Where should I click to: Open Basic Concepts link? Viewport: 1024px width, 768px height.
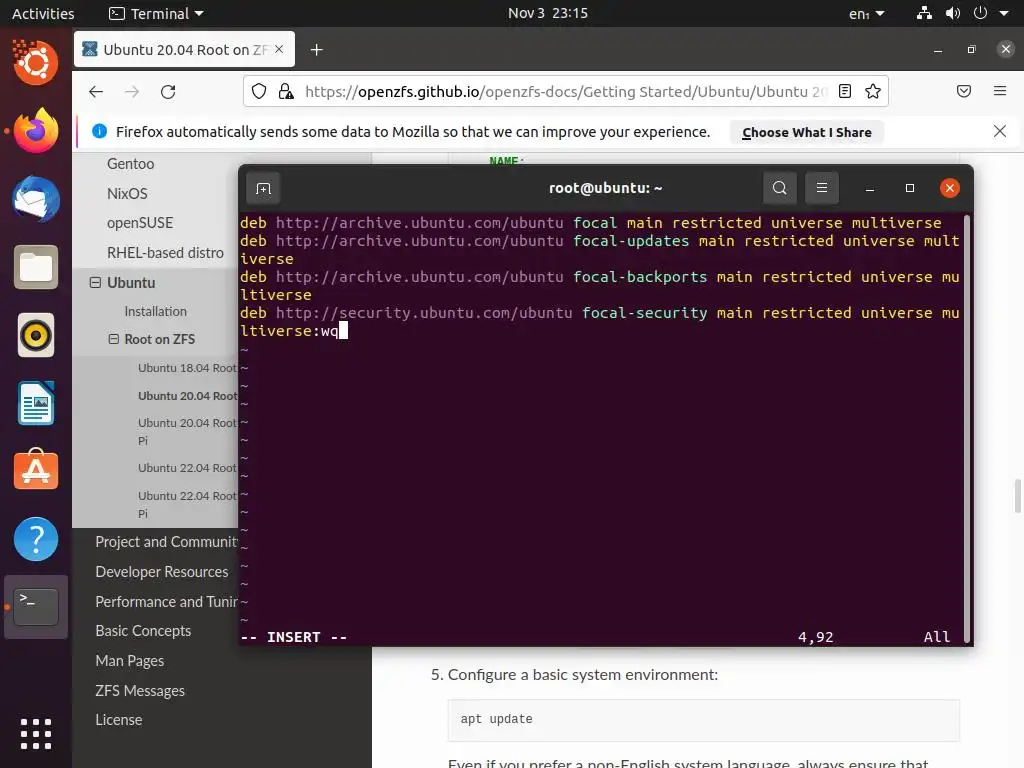(x=143, y=631)
